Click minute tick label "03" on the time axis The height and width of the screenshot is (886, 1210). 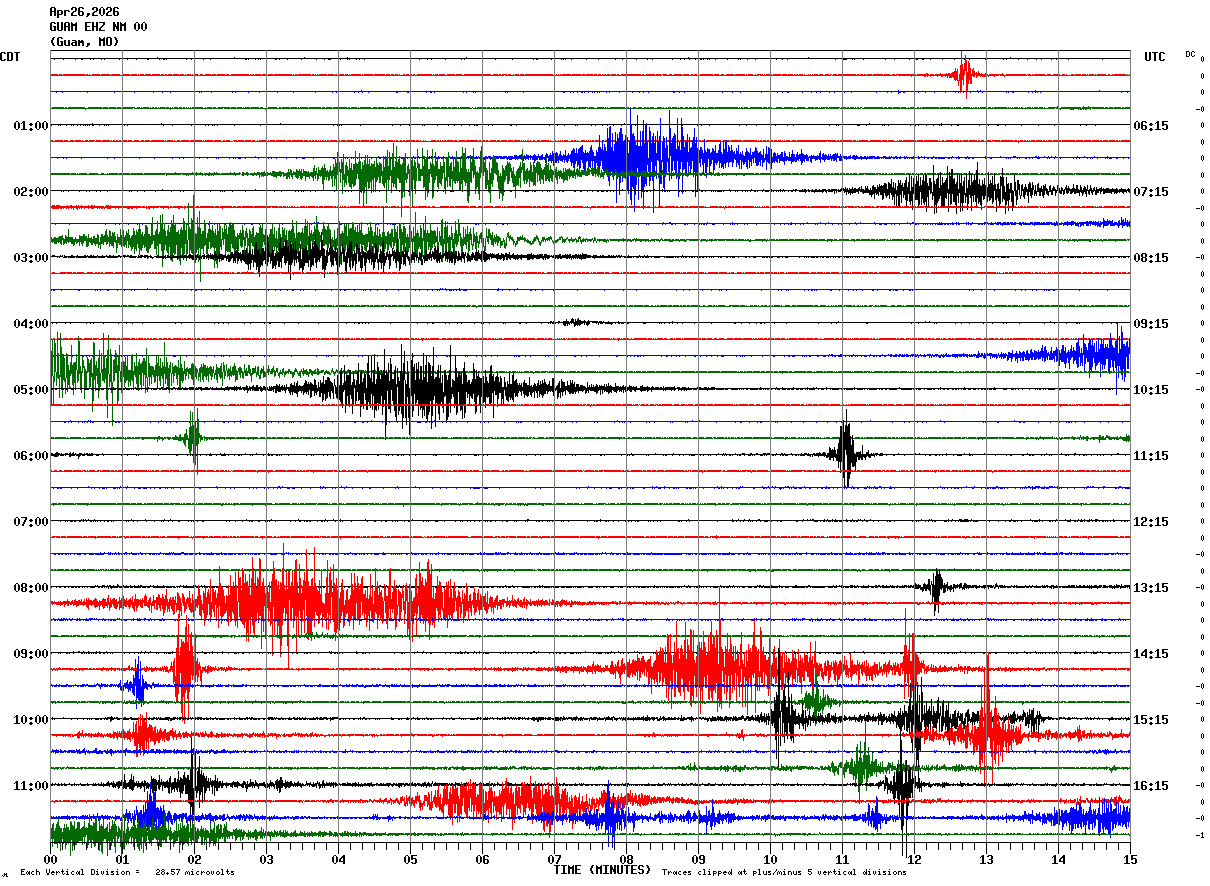coord(266,859)
